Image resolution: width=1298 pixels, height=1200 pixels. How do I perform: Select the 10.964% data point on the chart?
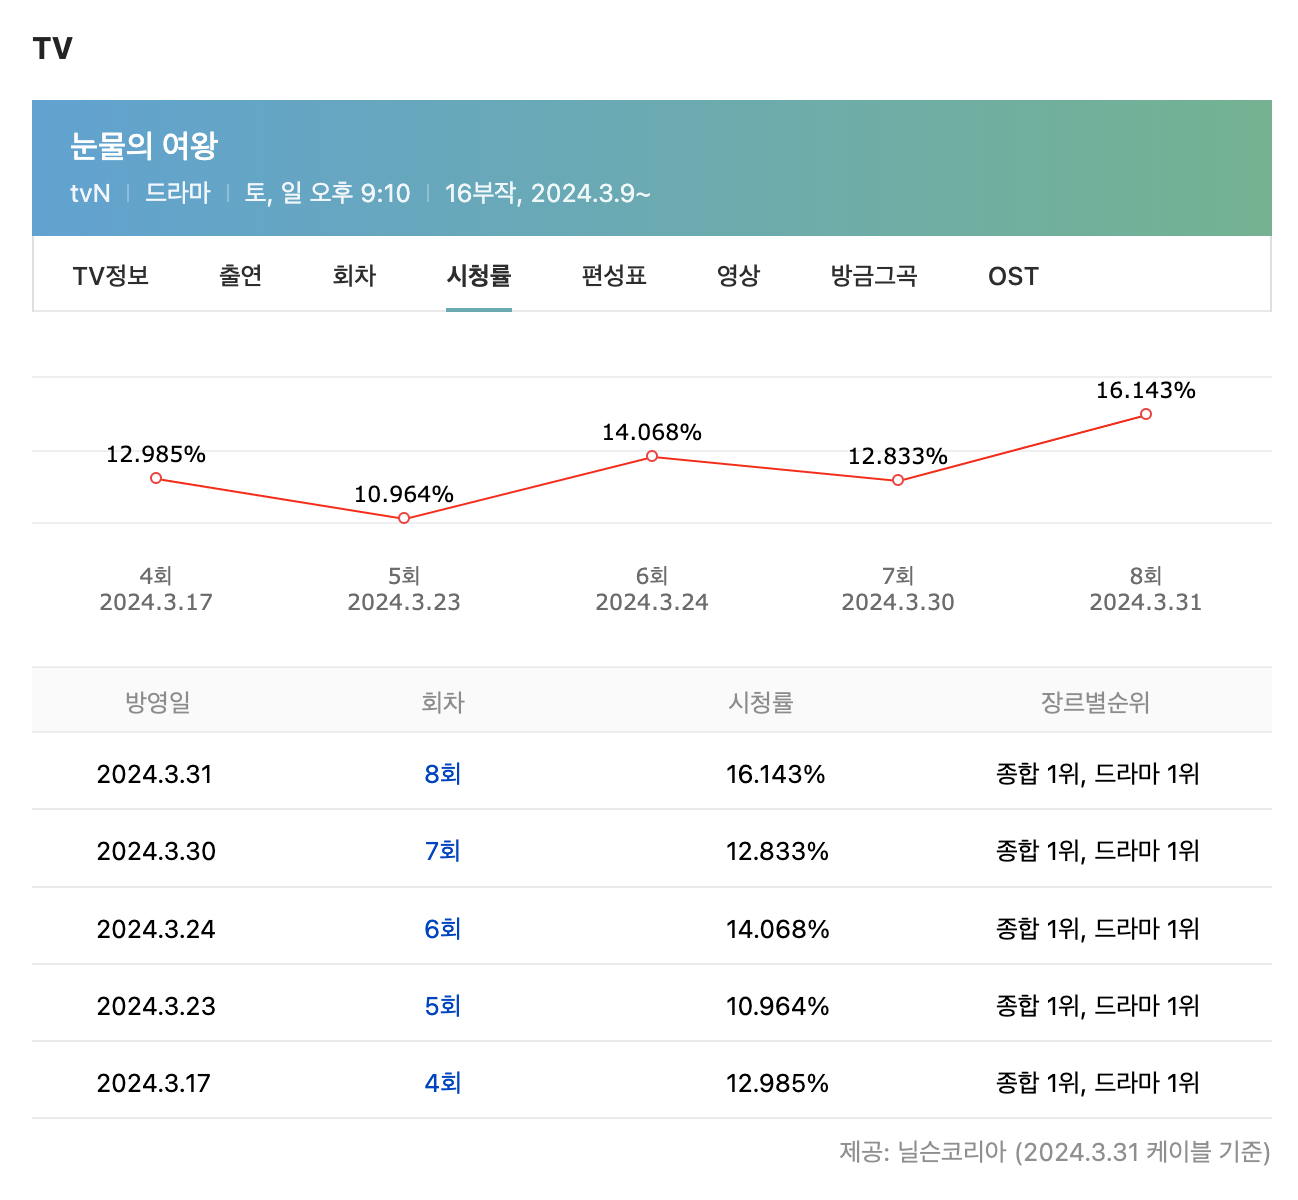[x=404, y=517]
